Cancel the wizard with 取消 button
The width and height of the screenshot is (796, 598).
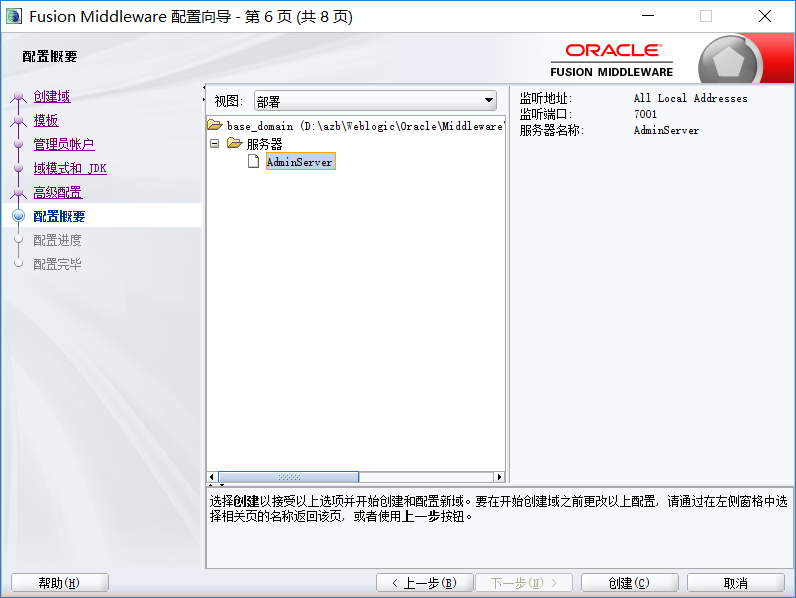736,583
